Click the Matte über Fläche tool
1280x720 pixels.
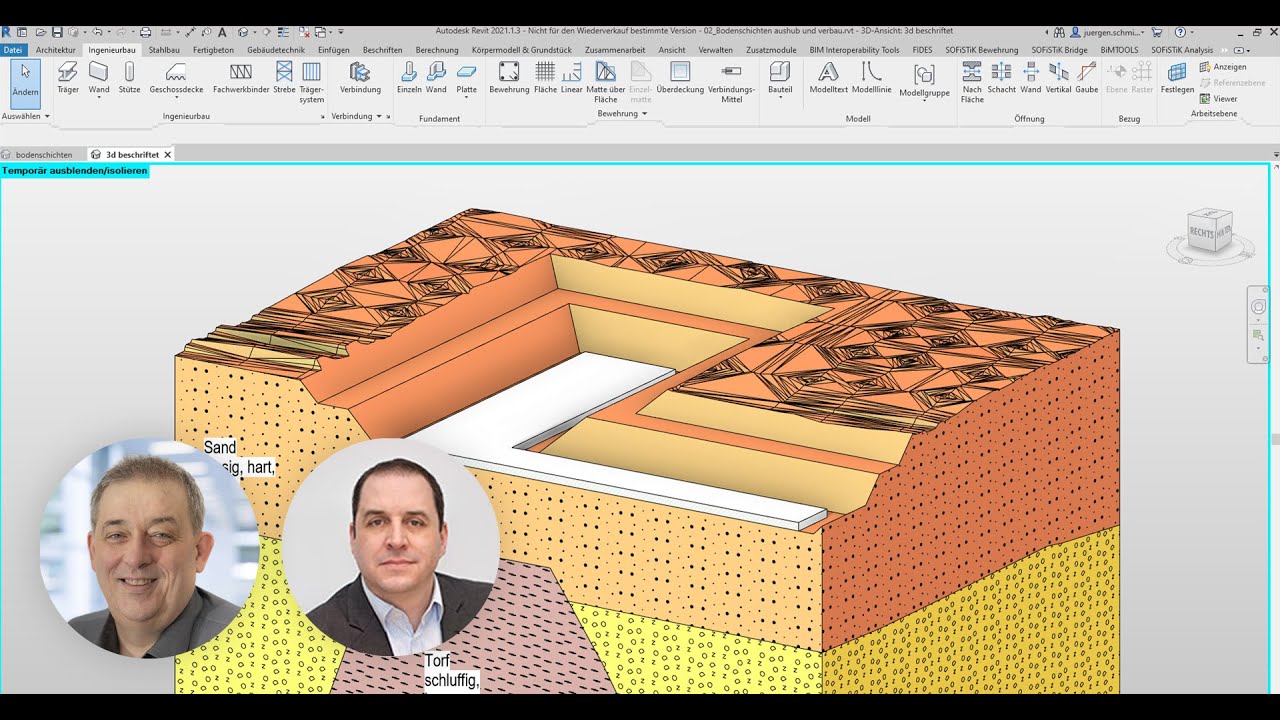coord(606,82)
